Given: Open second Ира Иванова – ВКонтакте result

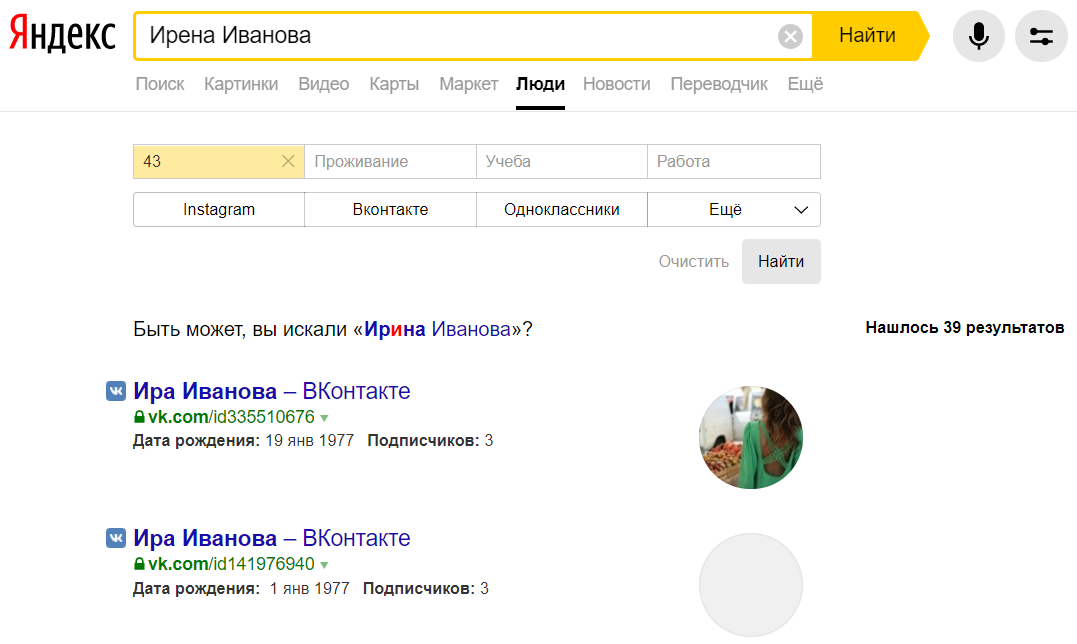Looking at the screenshot, I should click(272, 538).
